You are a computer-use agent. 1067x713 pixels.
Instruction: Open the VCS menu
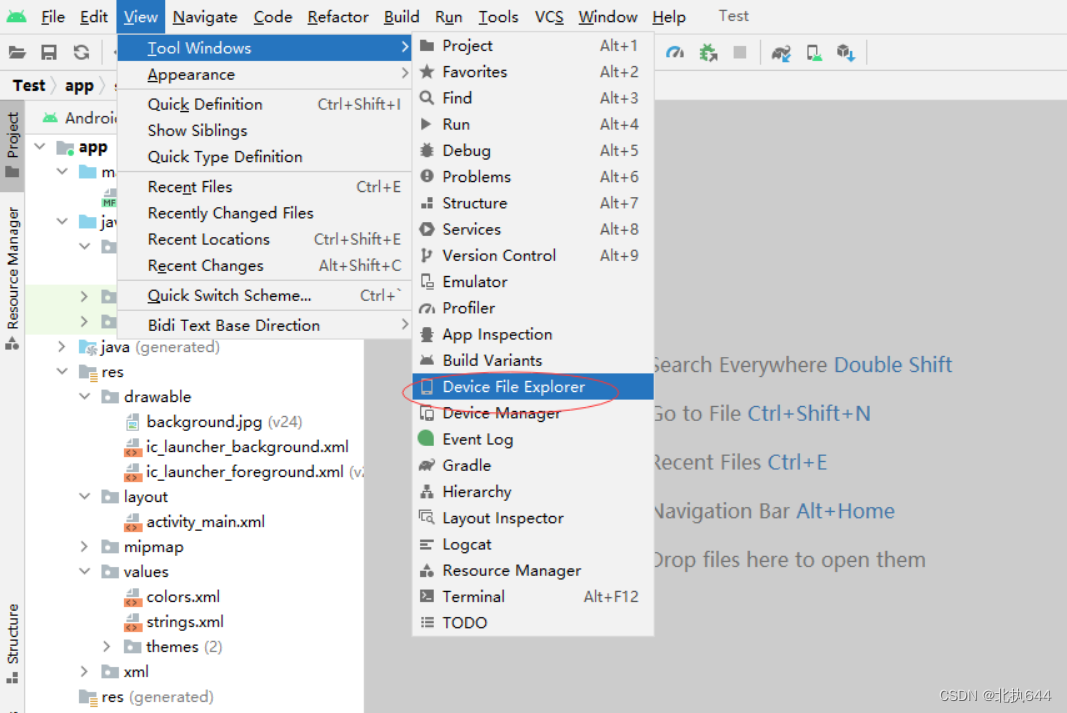pyautogui.click(x=549, y=16)
